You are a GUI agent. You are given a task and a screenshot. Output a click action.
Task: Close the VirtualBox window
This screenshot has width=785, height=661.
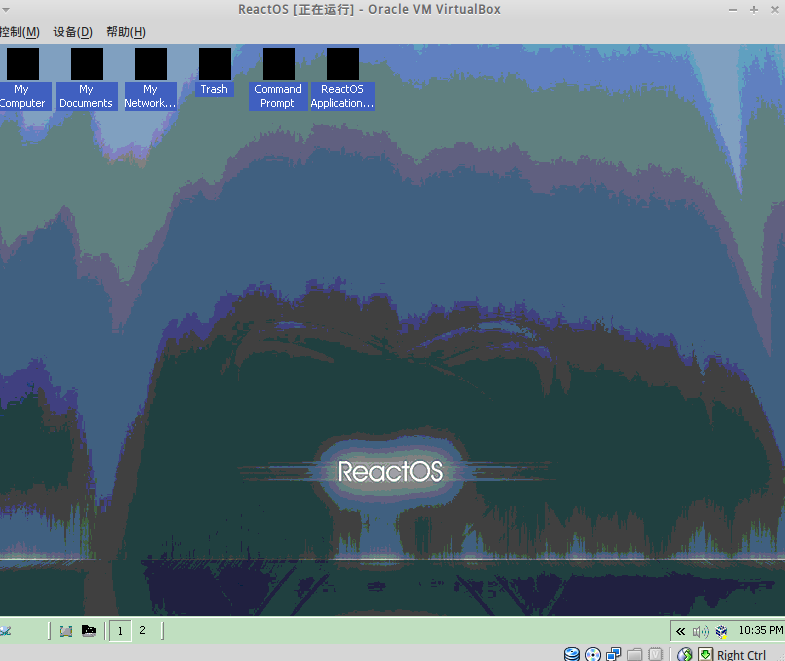coord(774,10)
